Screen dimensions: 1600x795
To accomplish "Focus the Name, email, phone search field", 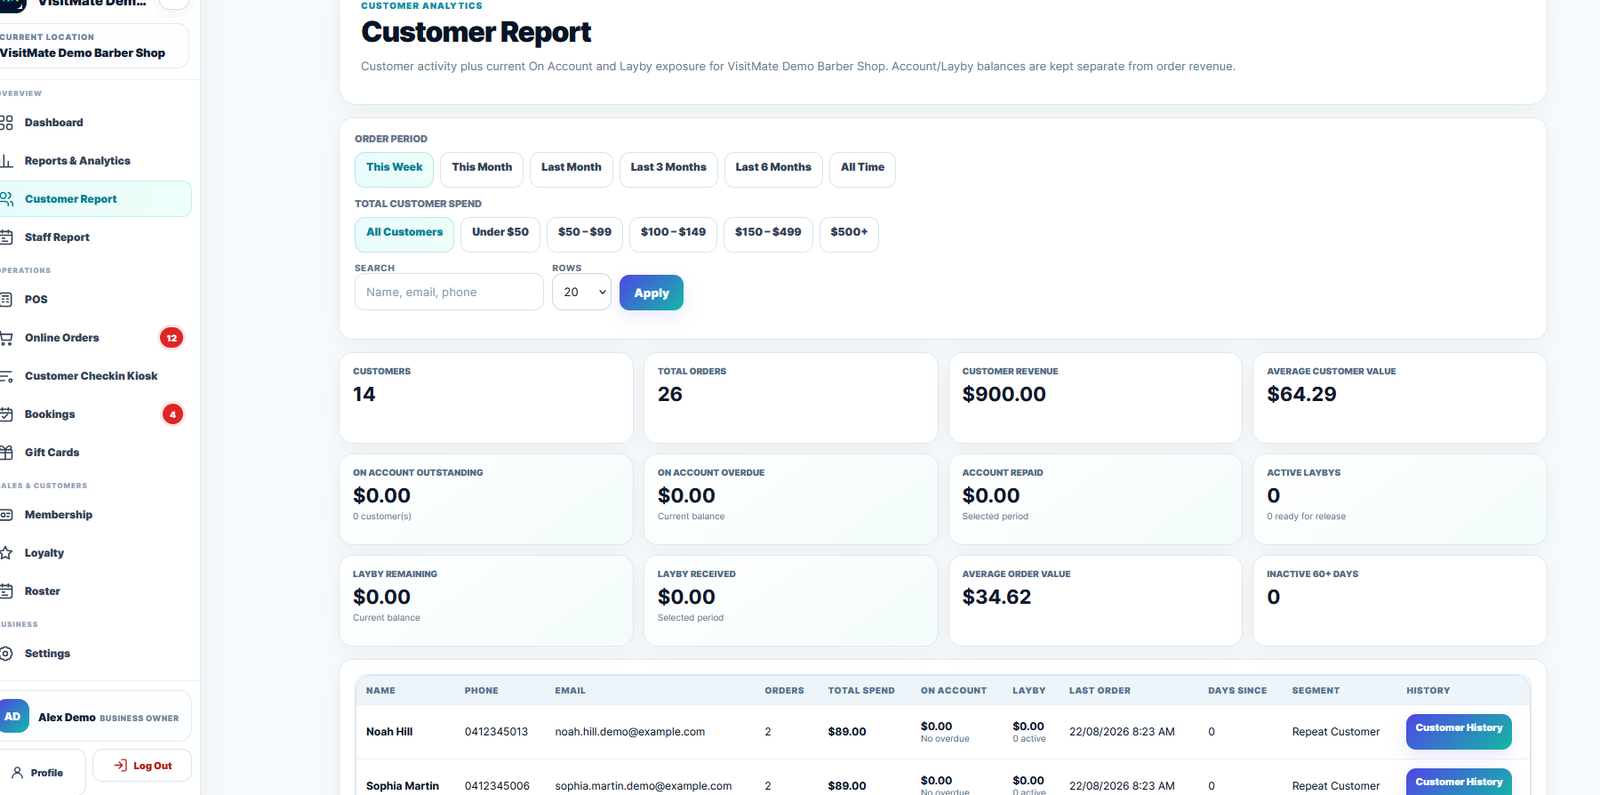I will [449, 292].
